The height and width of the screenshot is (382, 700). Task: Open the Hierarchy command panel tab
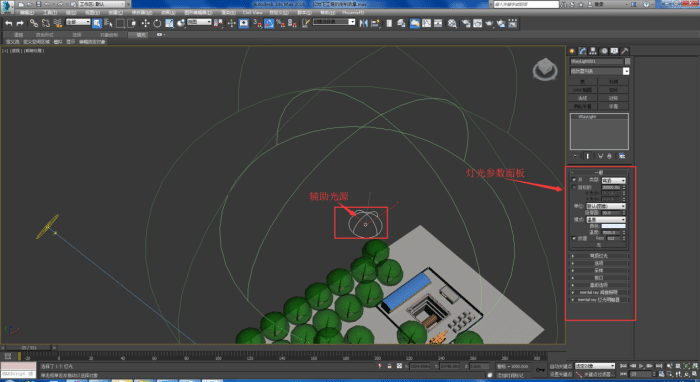(593, 51)
